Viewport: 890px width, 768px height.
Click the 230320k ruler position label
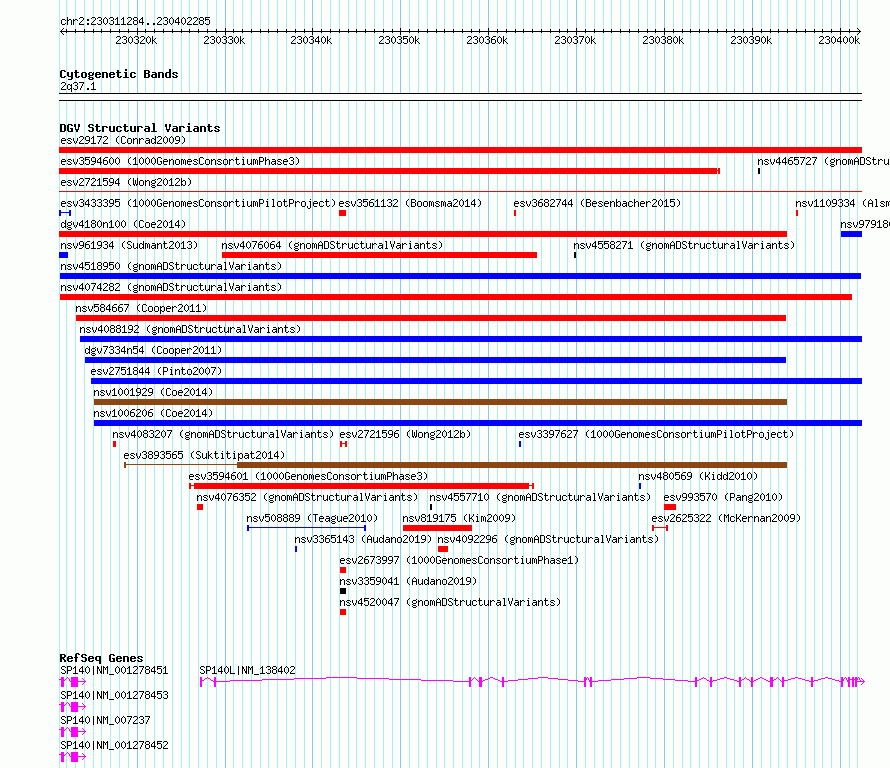[136, 40]
